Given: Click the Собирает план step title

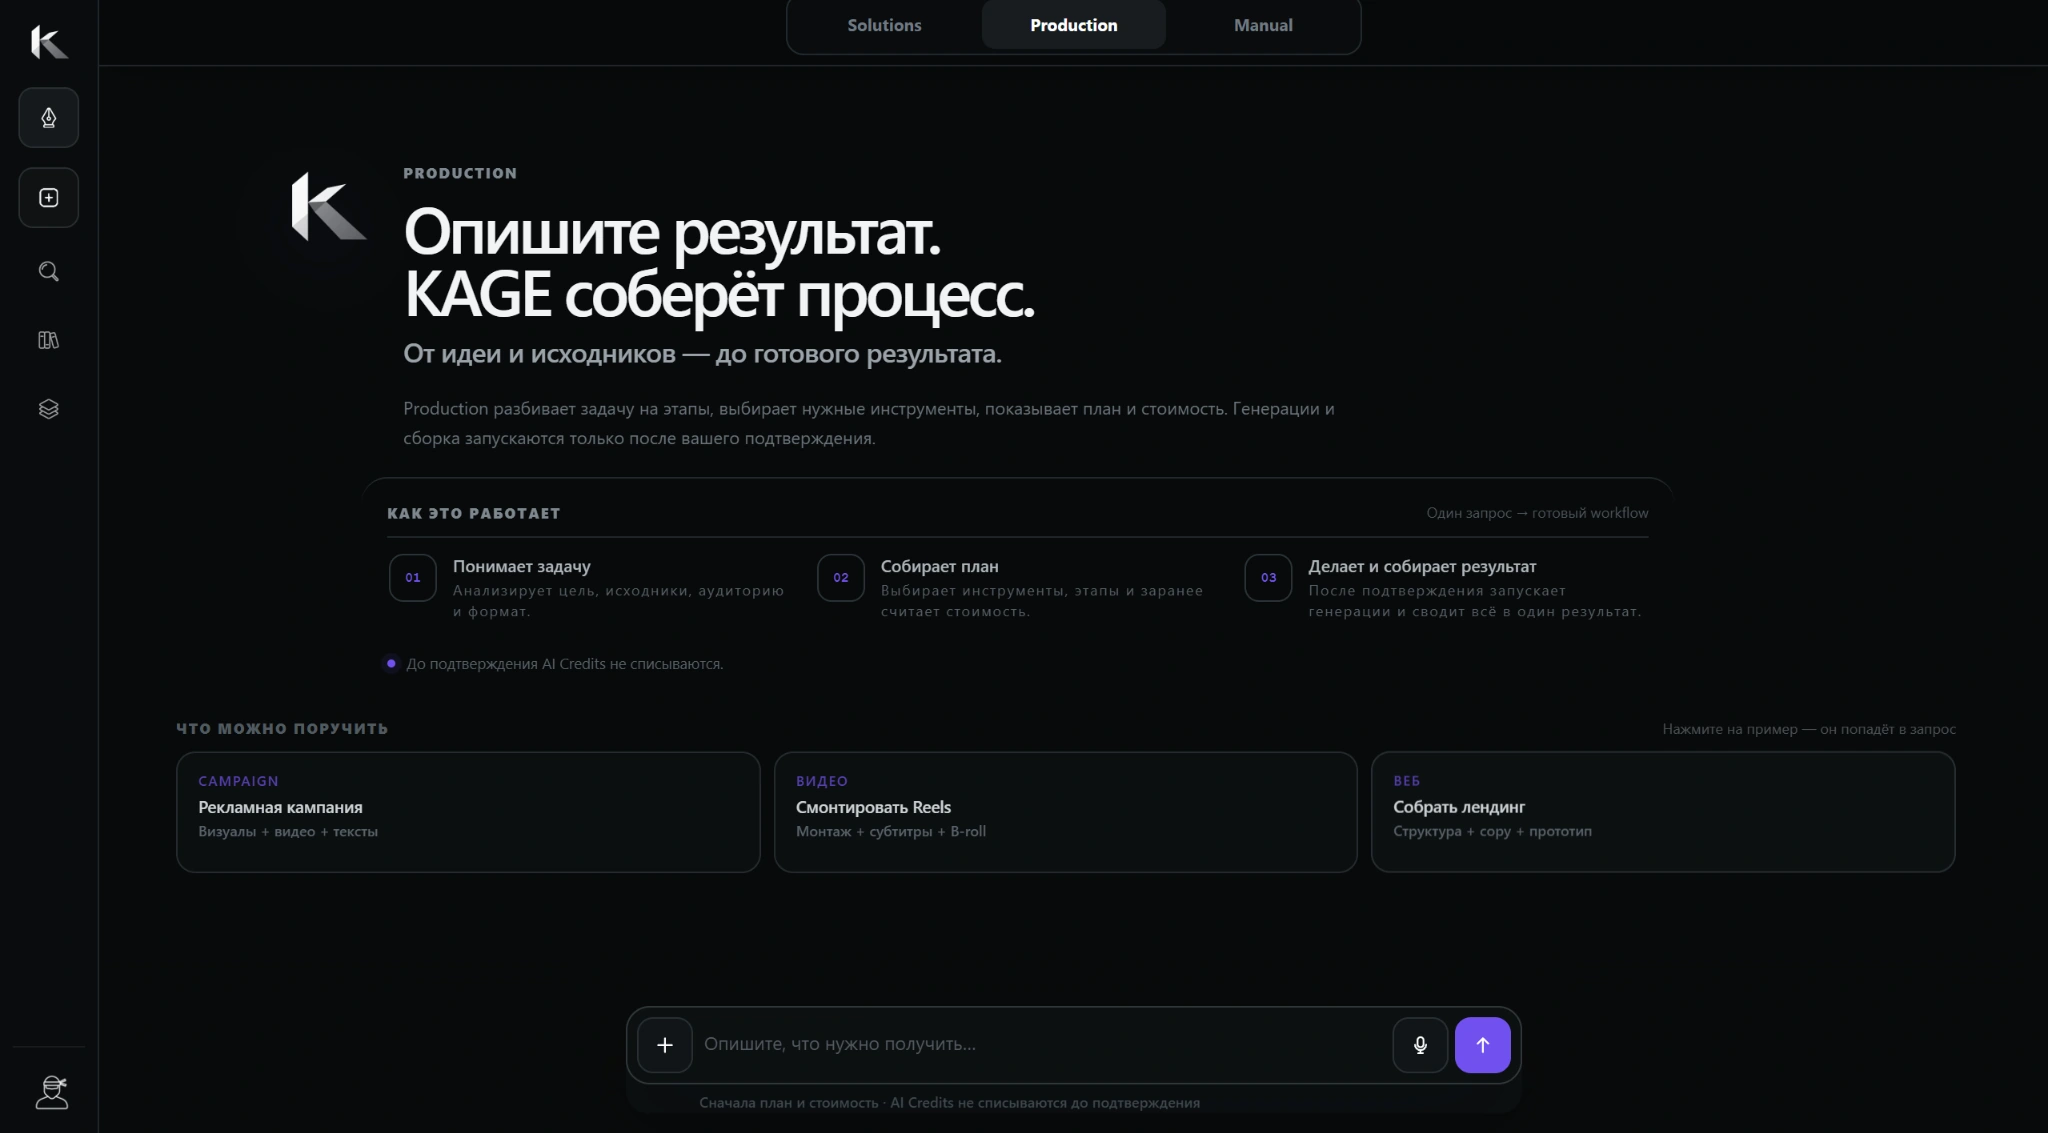Looking at the screenshot, I should pyautogui.click(x=940, y=567).
